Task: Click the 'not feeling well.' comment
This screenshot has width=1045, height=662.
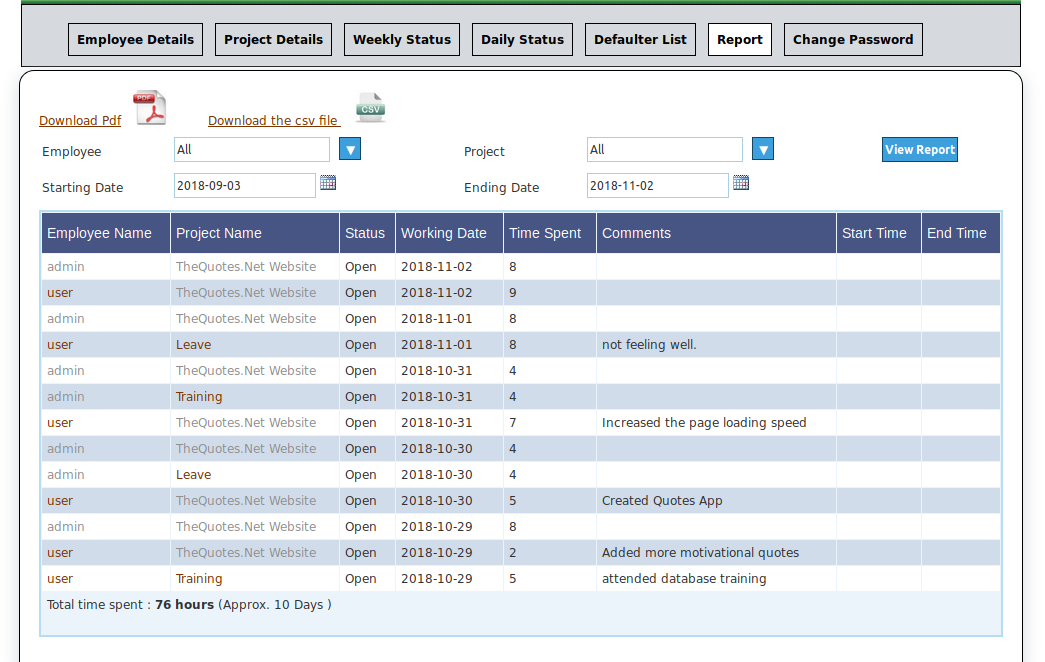Action: (649, 345)
